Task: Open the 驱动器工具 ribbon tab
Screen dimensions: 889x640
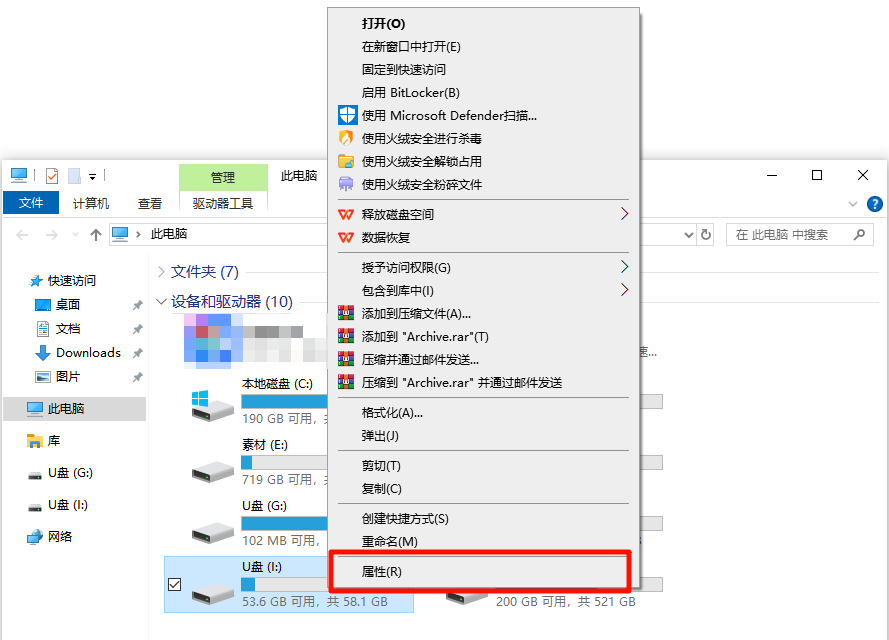Action: (x=223, y=203)
